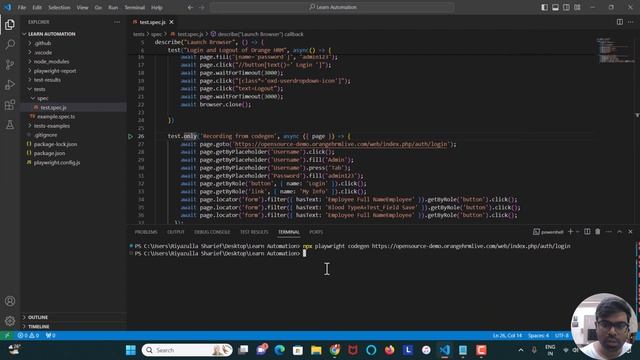Open File Explorer from the taskbar
Viewport: 640px width, 360px height.
click(x=316, y=350)
